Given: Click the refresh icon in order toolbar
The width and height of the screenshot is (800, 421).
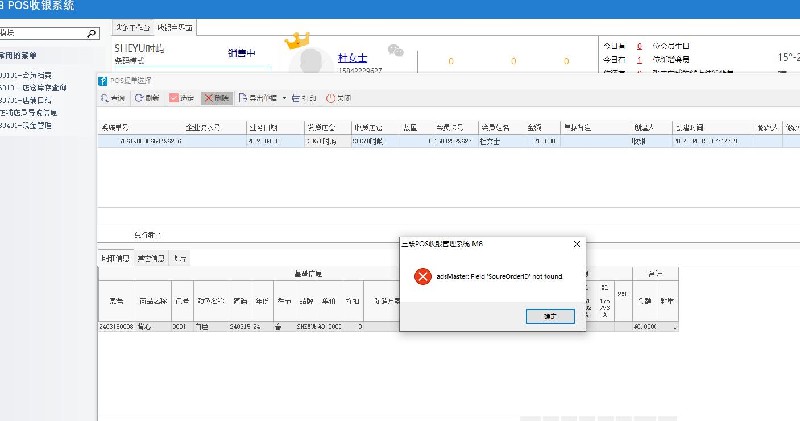Looking at the screenshot, I should coord(139,98).
